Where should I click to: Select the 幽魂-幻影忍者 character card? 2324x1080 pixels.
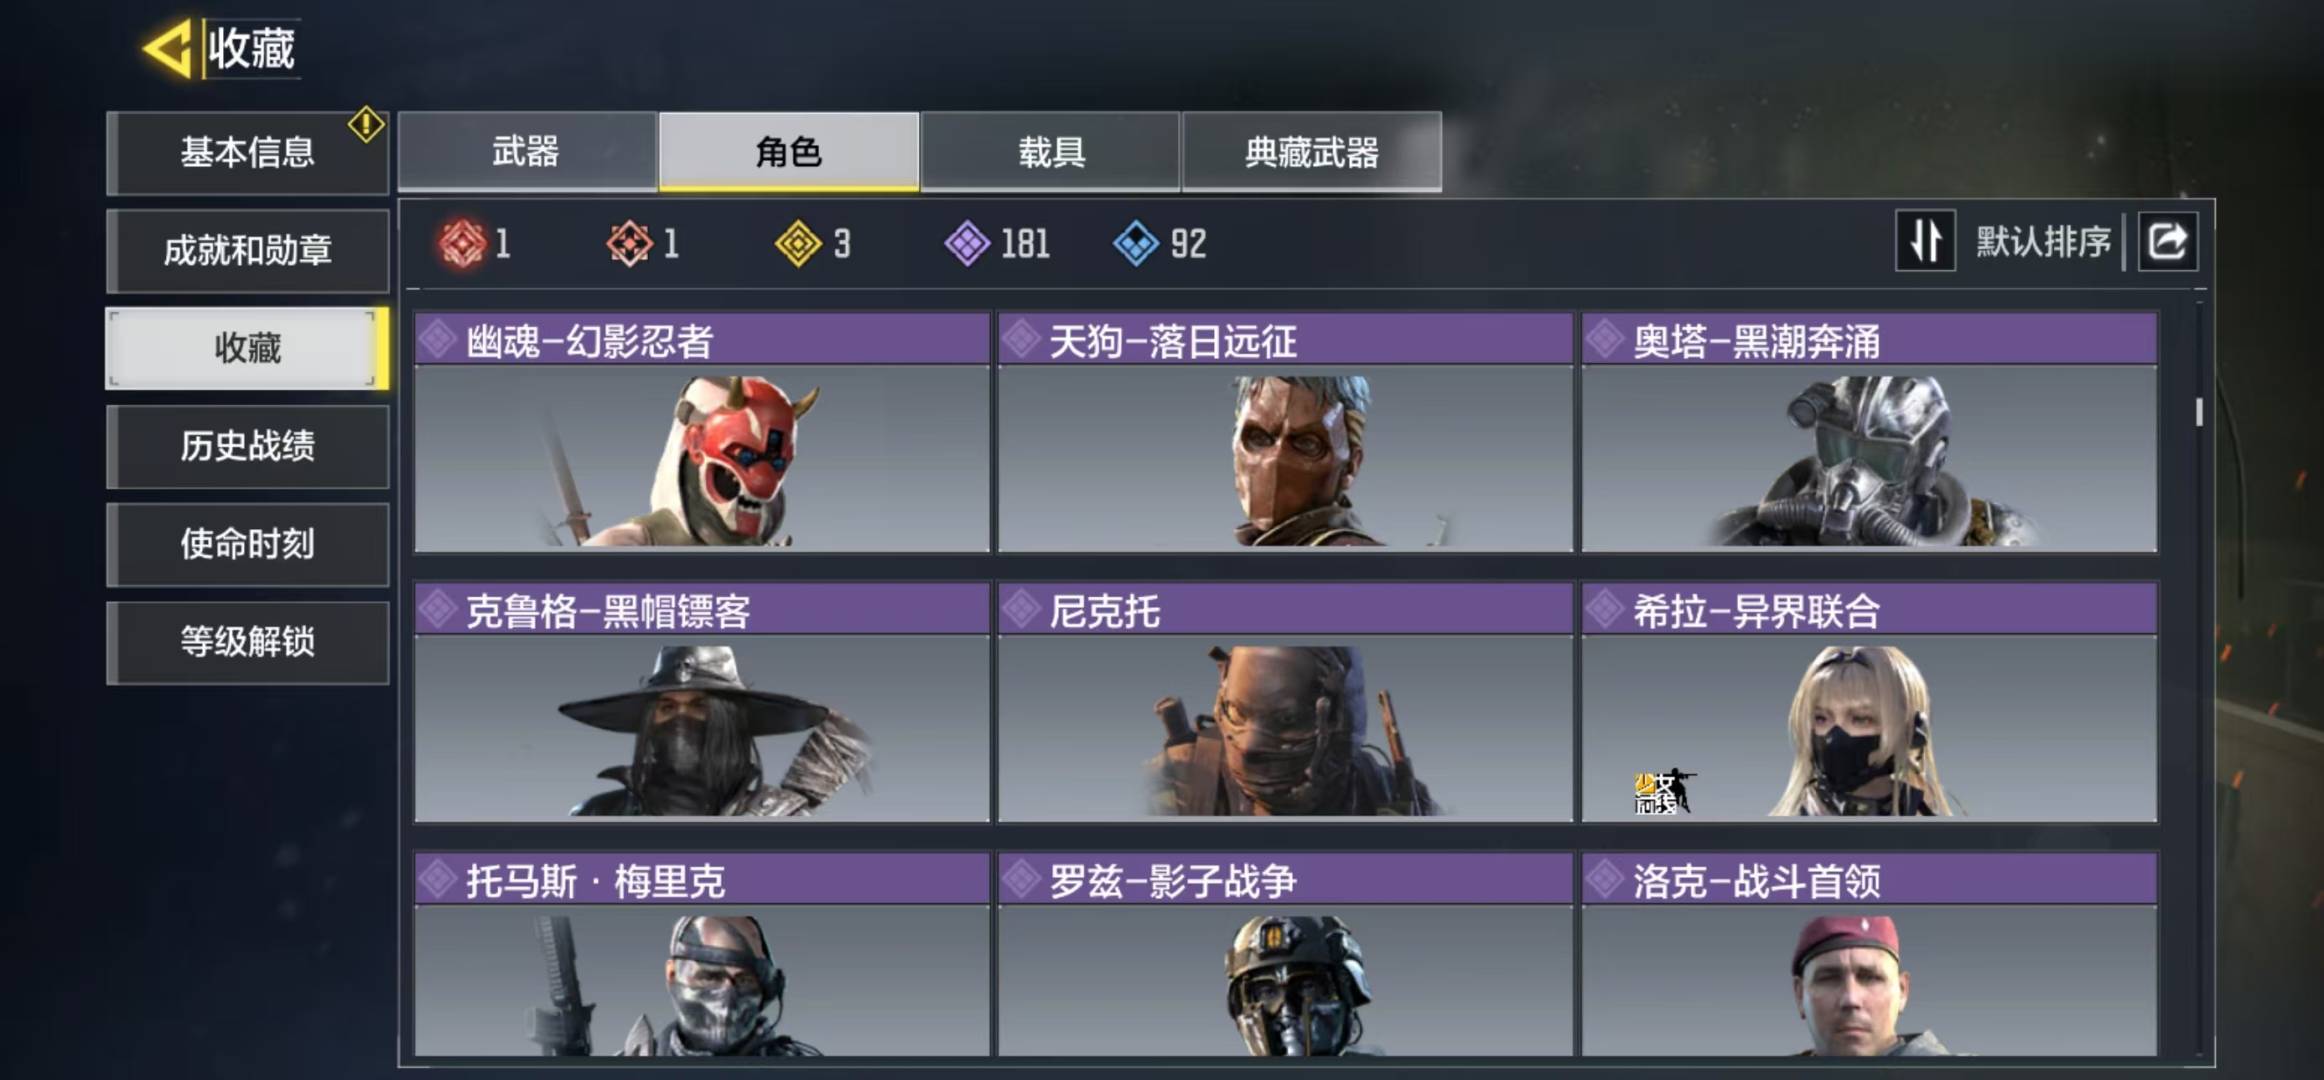point(702,432)
